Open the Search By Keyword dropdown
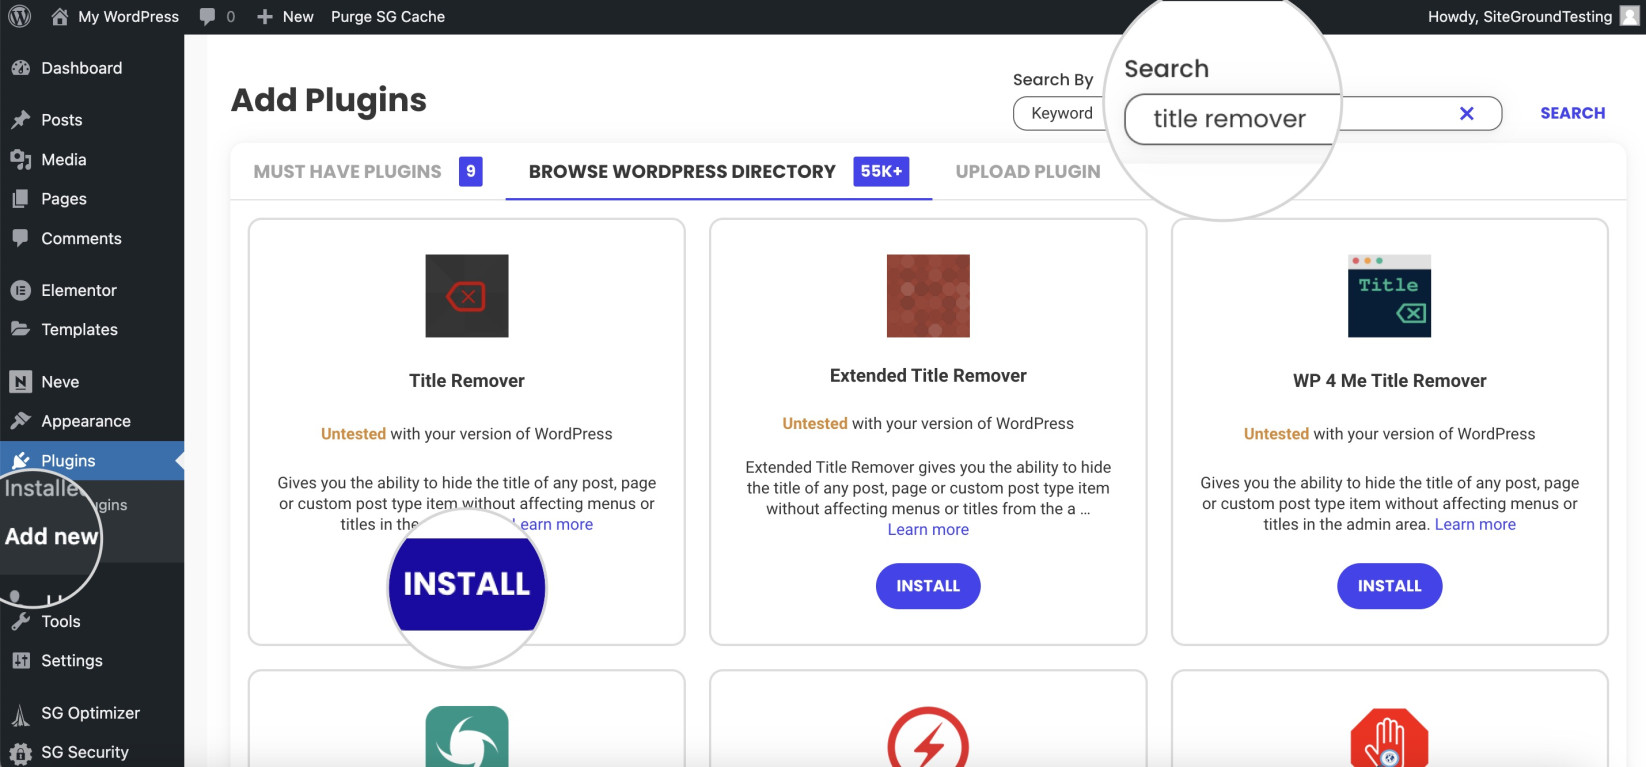 click(1061, 113)
